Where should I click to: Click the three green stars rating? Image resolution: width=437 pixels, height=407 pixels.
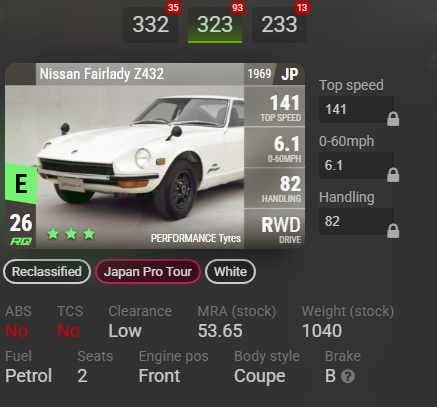click(71, 234)
